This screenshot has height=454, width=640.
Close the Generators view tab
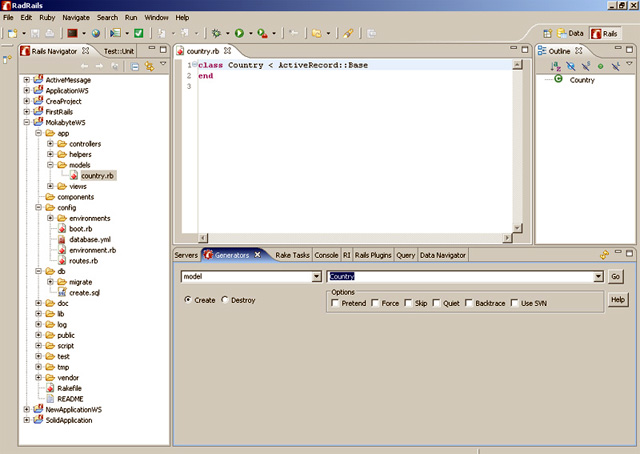tap(258, 255)
